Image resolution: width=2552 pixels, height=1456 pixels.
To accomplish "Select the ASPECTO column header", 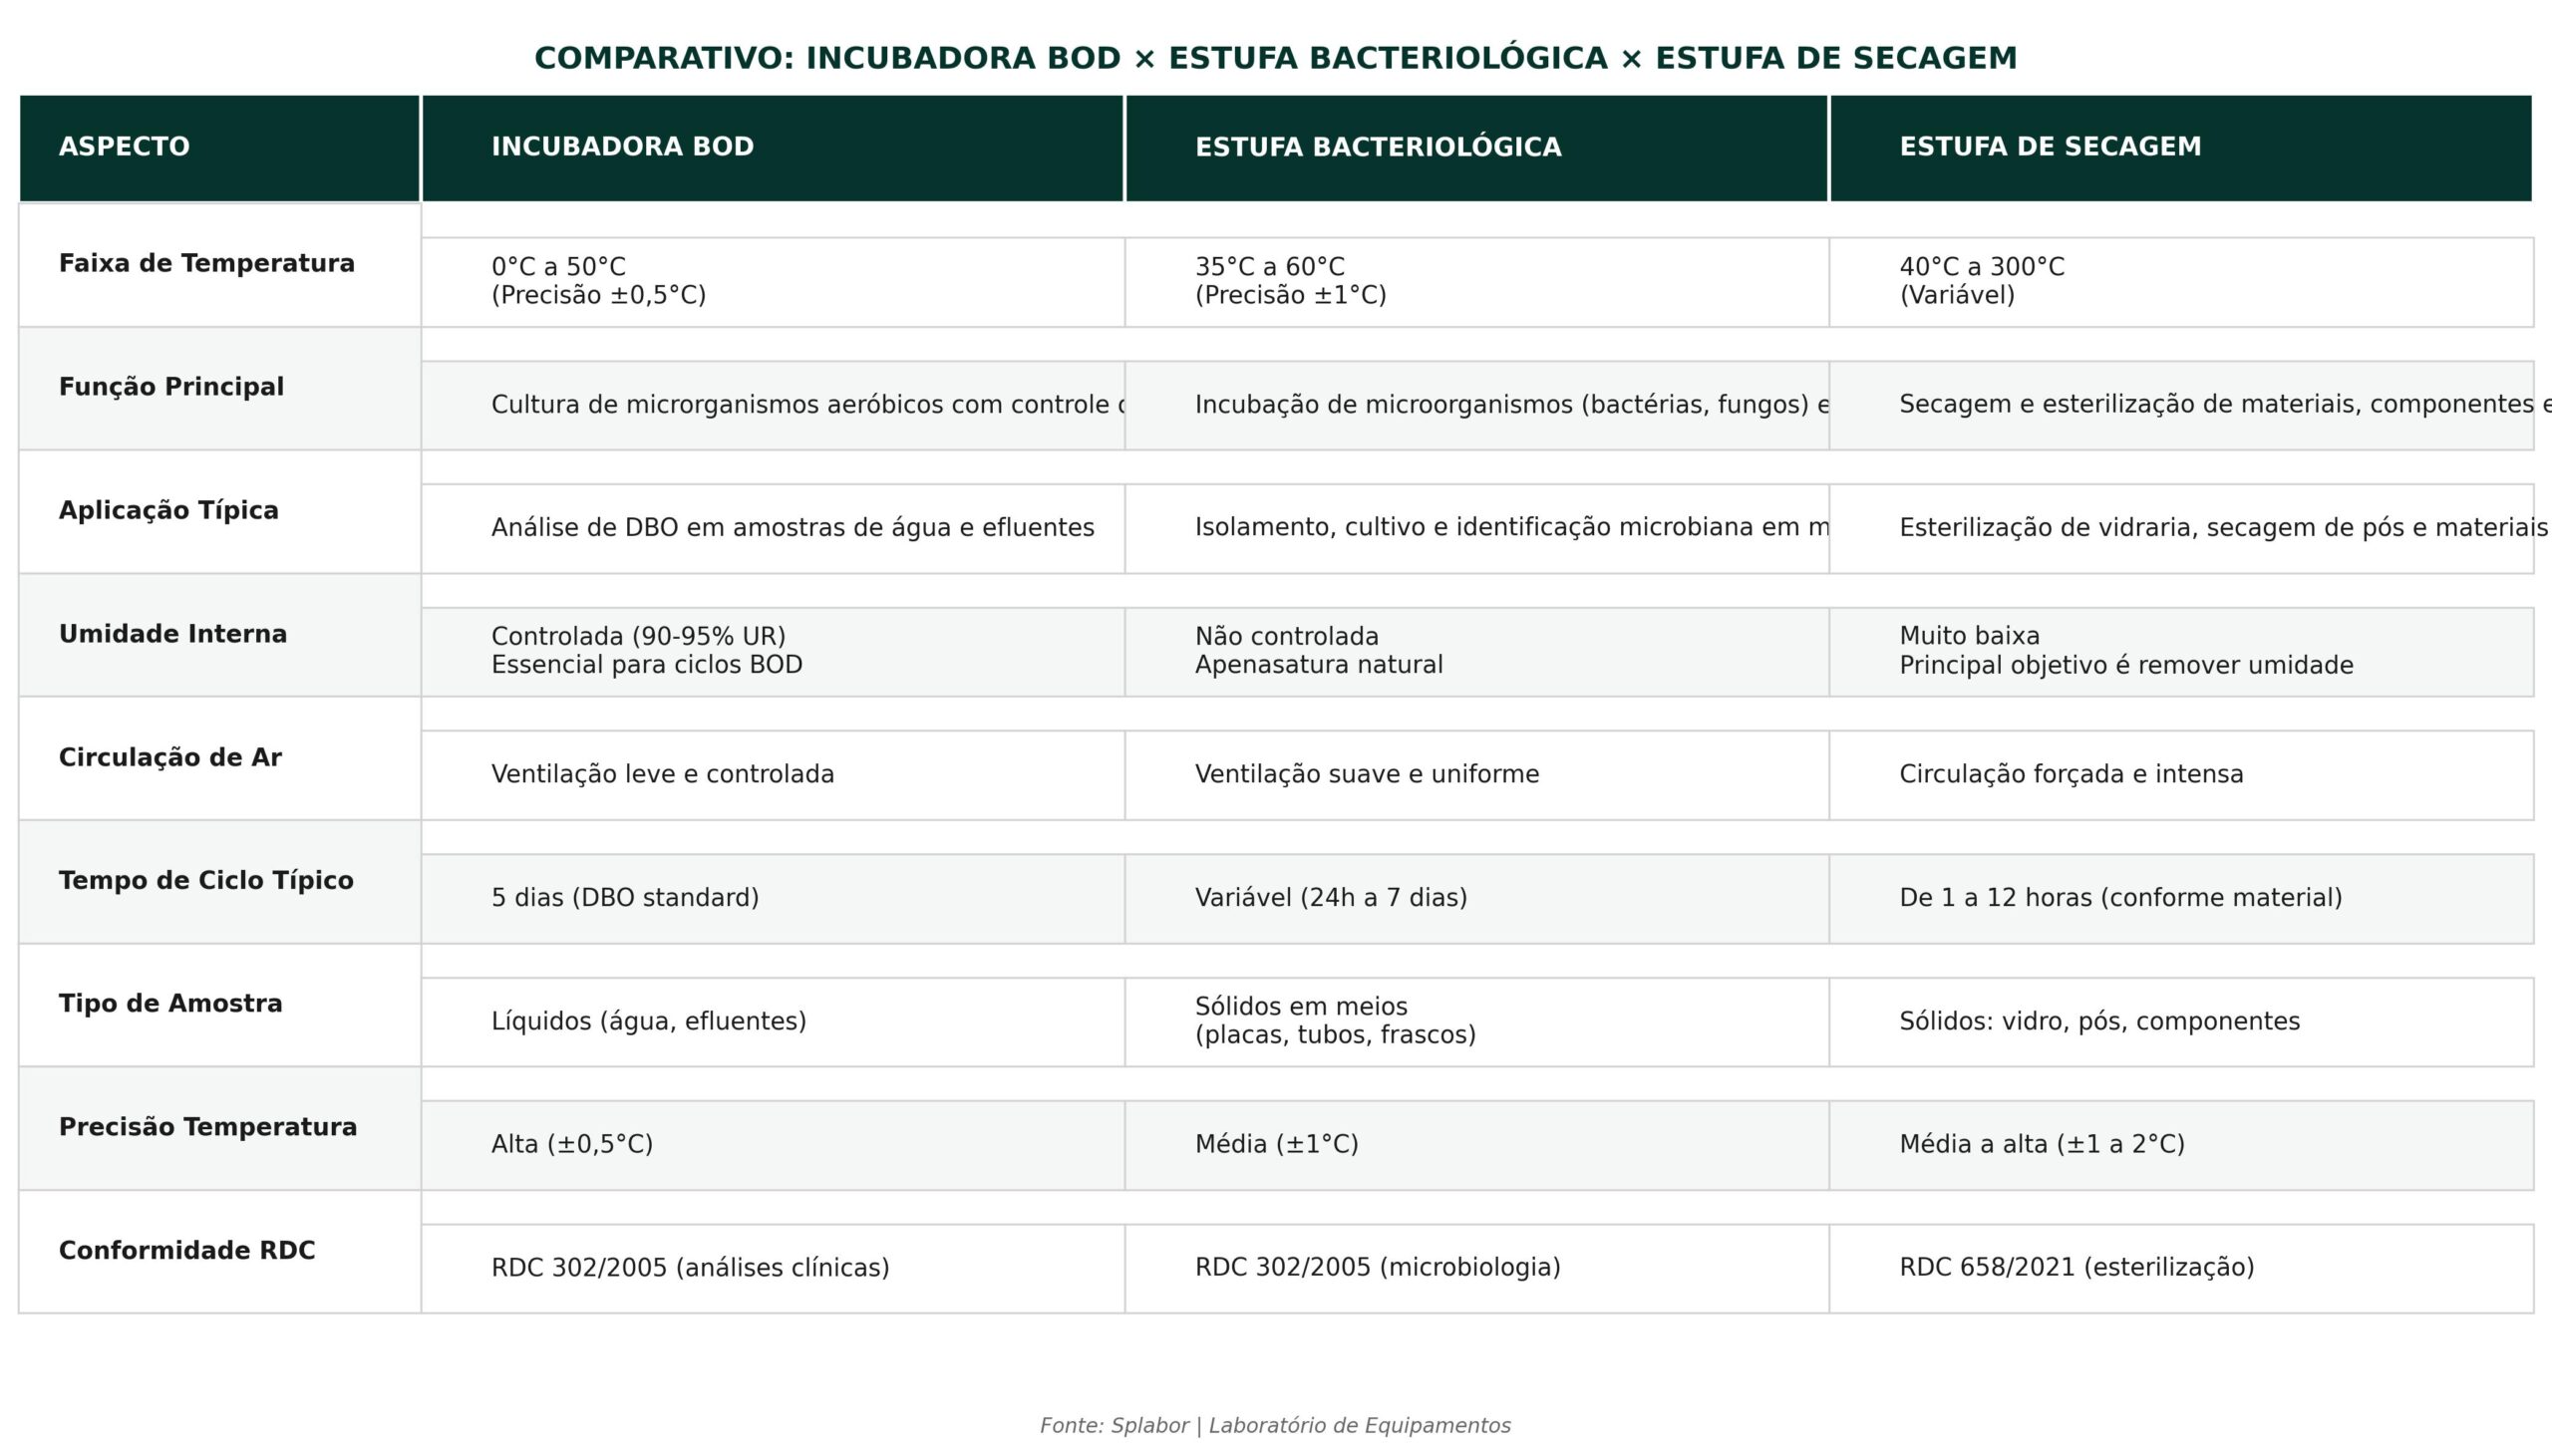I will click(219, 148).
